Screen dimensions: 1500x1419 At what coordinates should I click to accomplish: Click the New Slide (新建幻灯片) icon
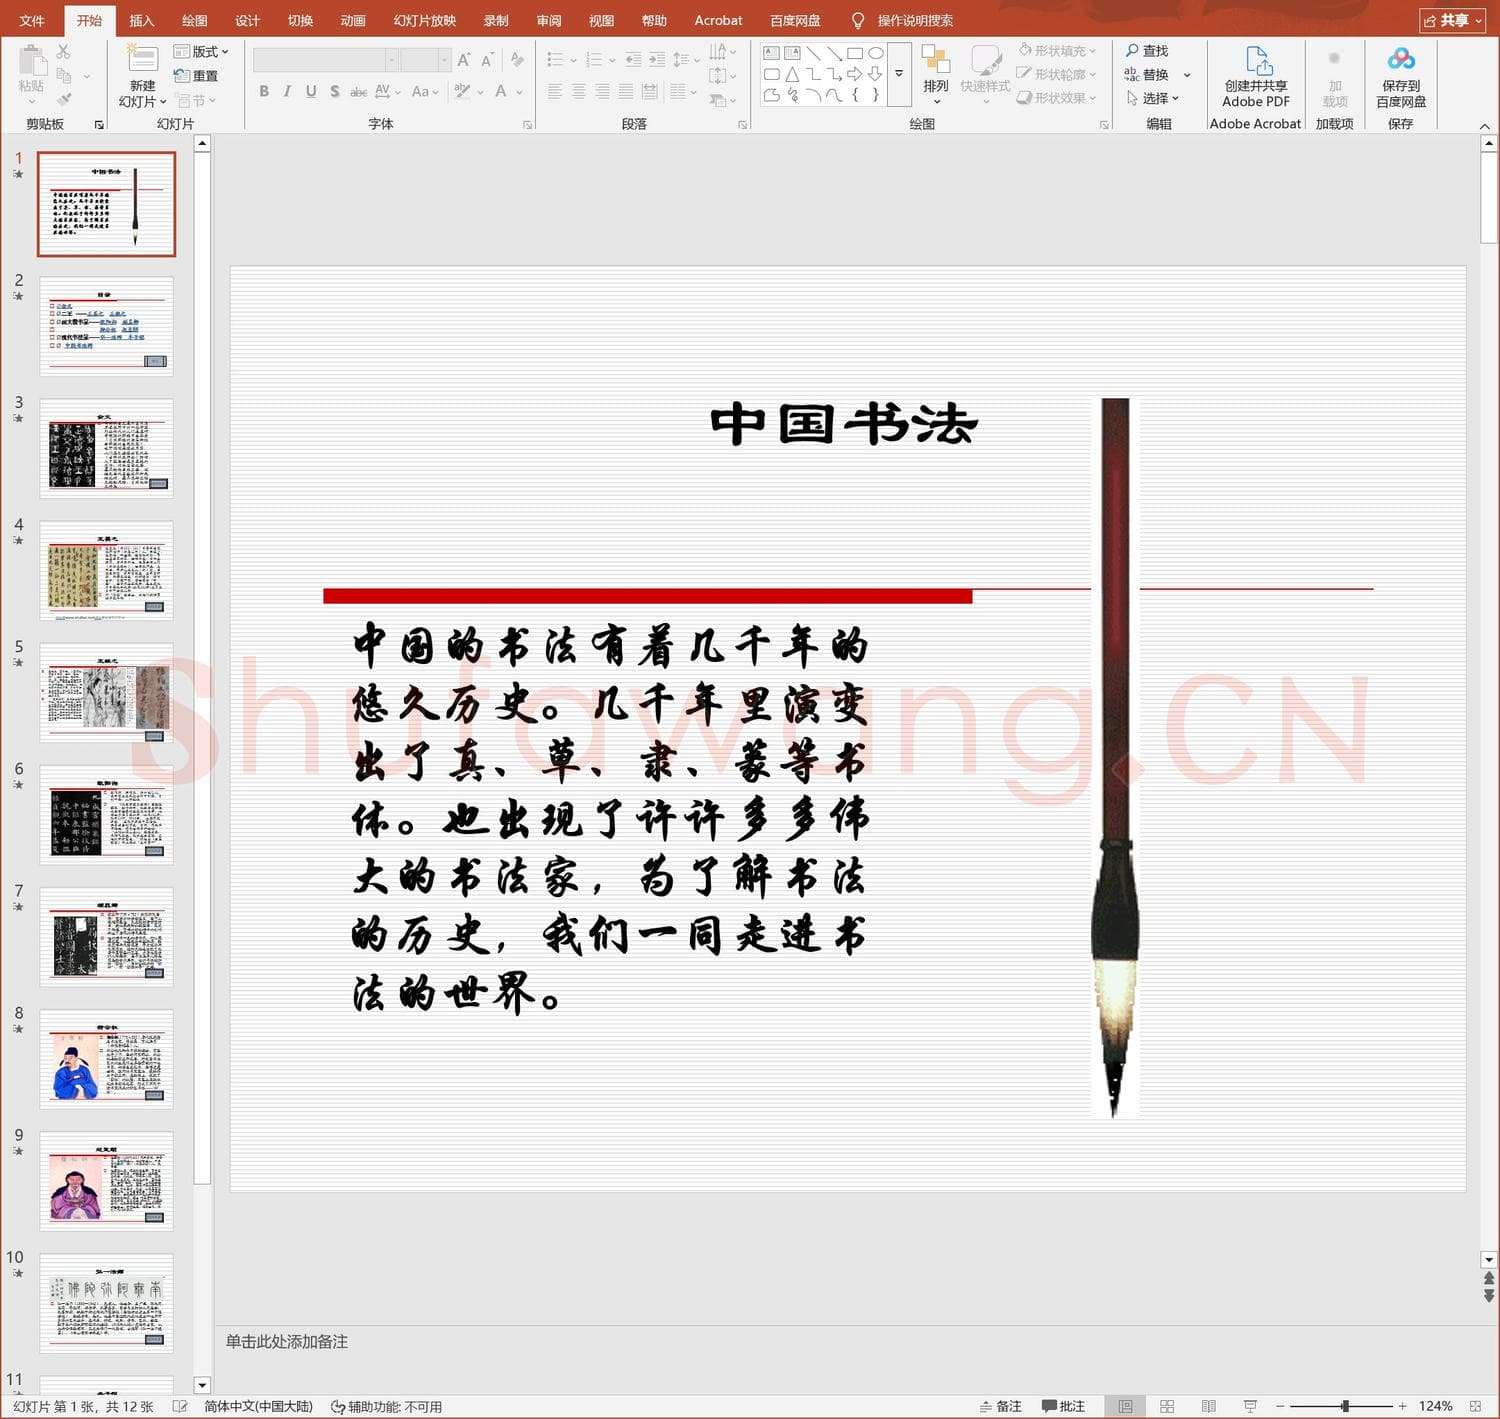click(142, 60)
